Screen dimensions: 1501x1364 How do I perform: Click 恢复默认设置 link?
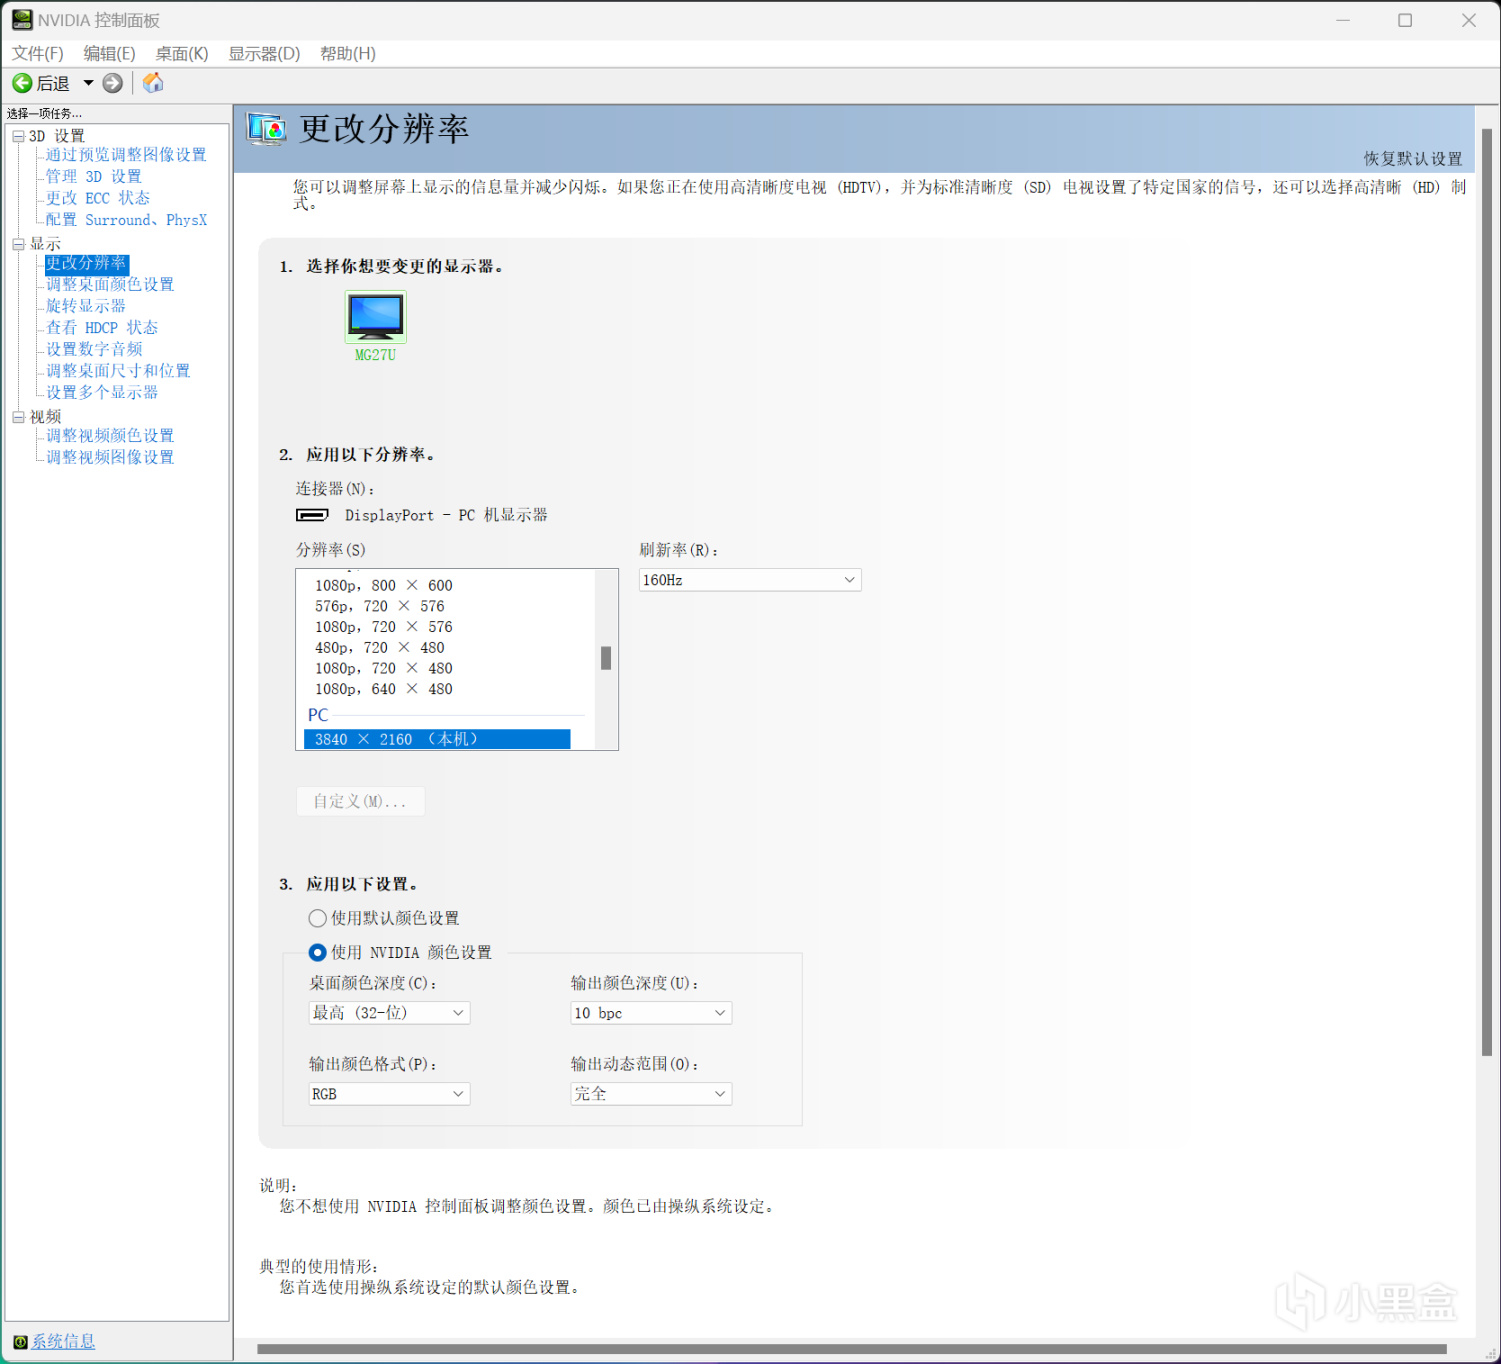(1412, 159)
